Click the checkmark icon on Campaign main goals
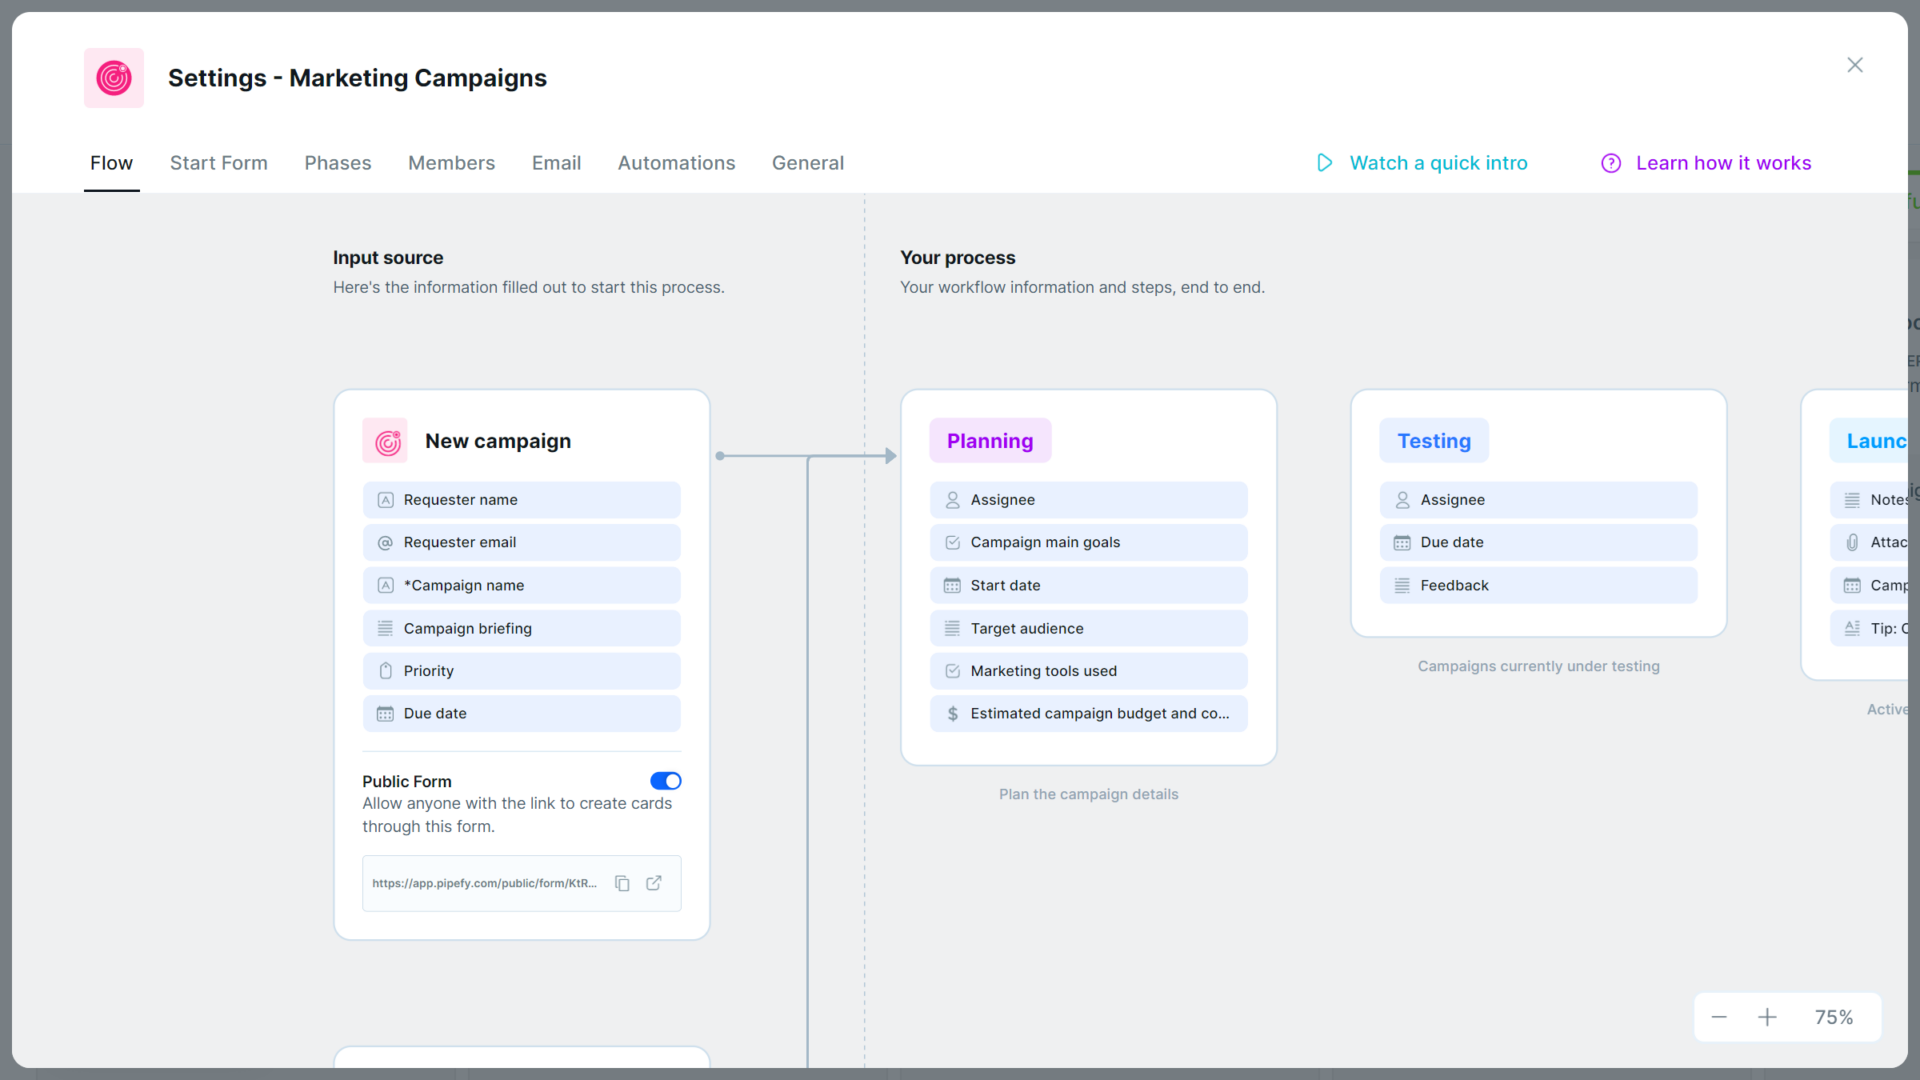Viewport: 1920px width, 1080px height. point(952,542)
